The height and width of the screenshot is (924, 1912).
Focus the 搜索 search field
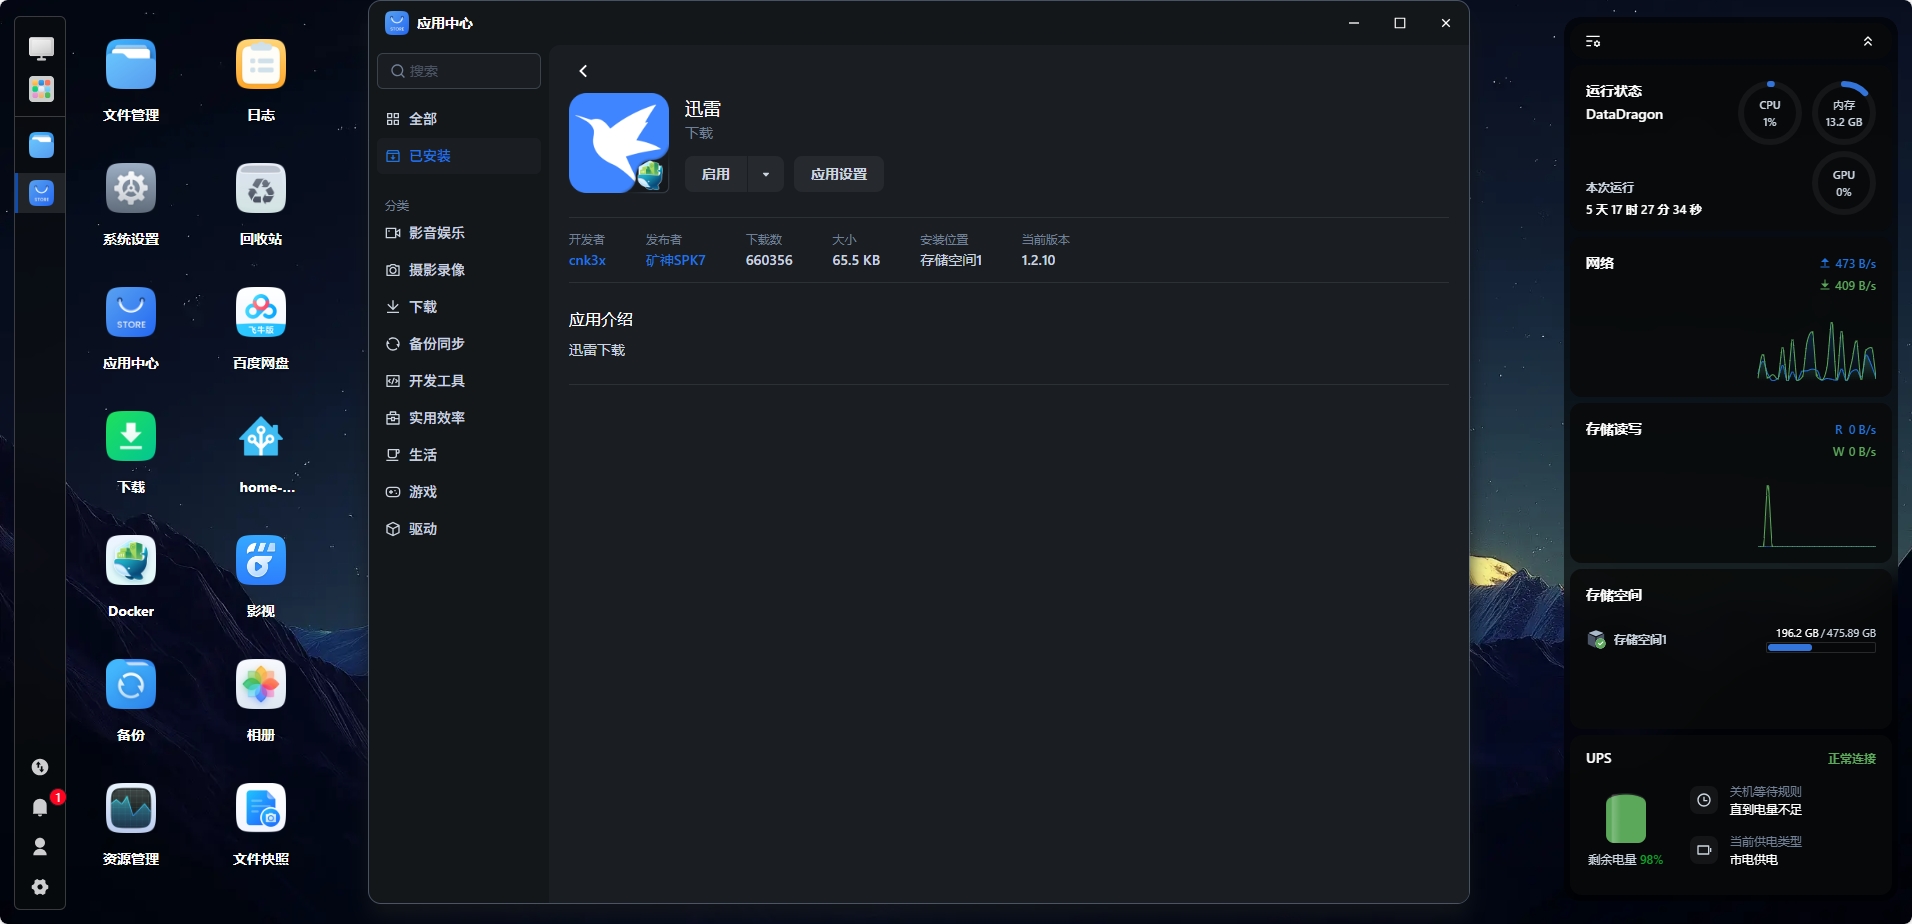pos(459,71)
